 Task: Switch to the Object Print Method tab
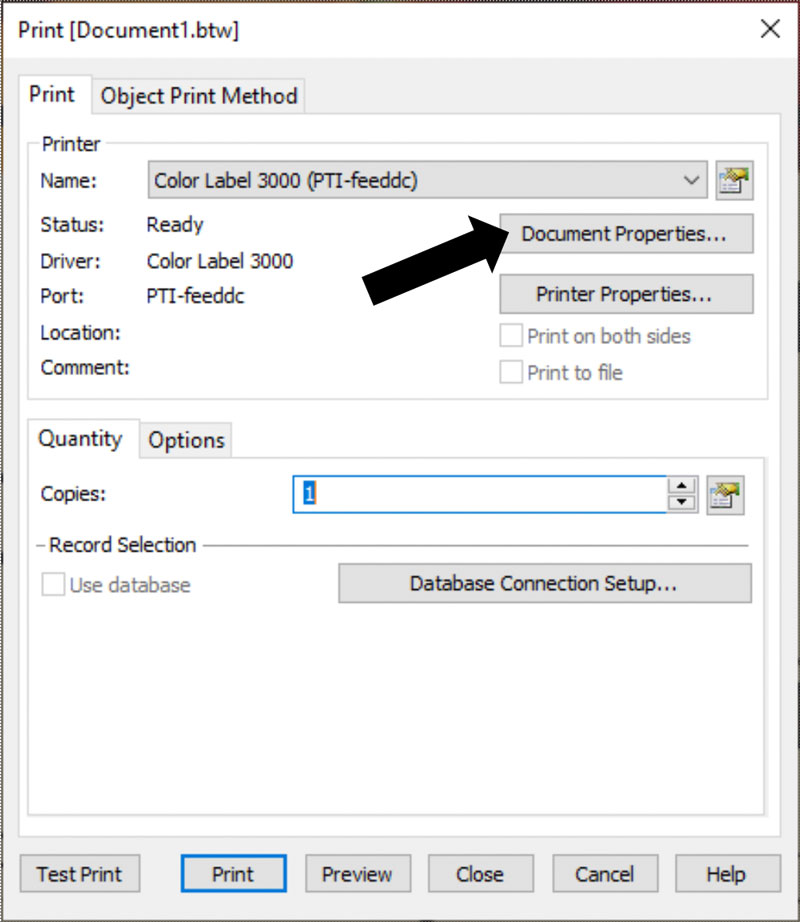click(199, 96)
